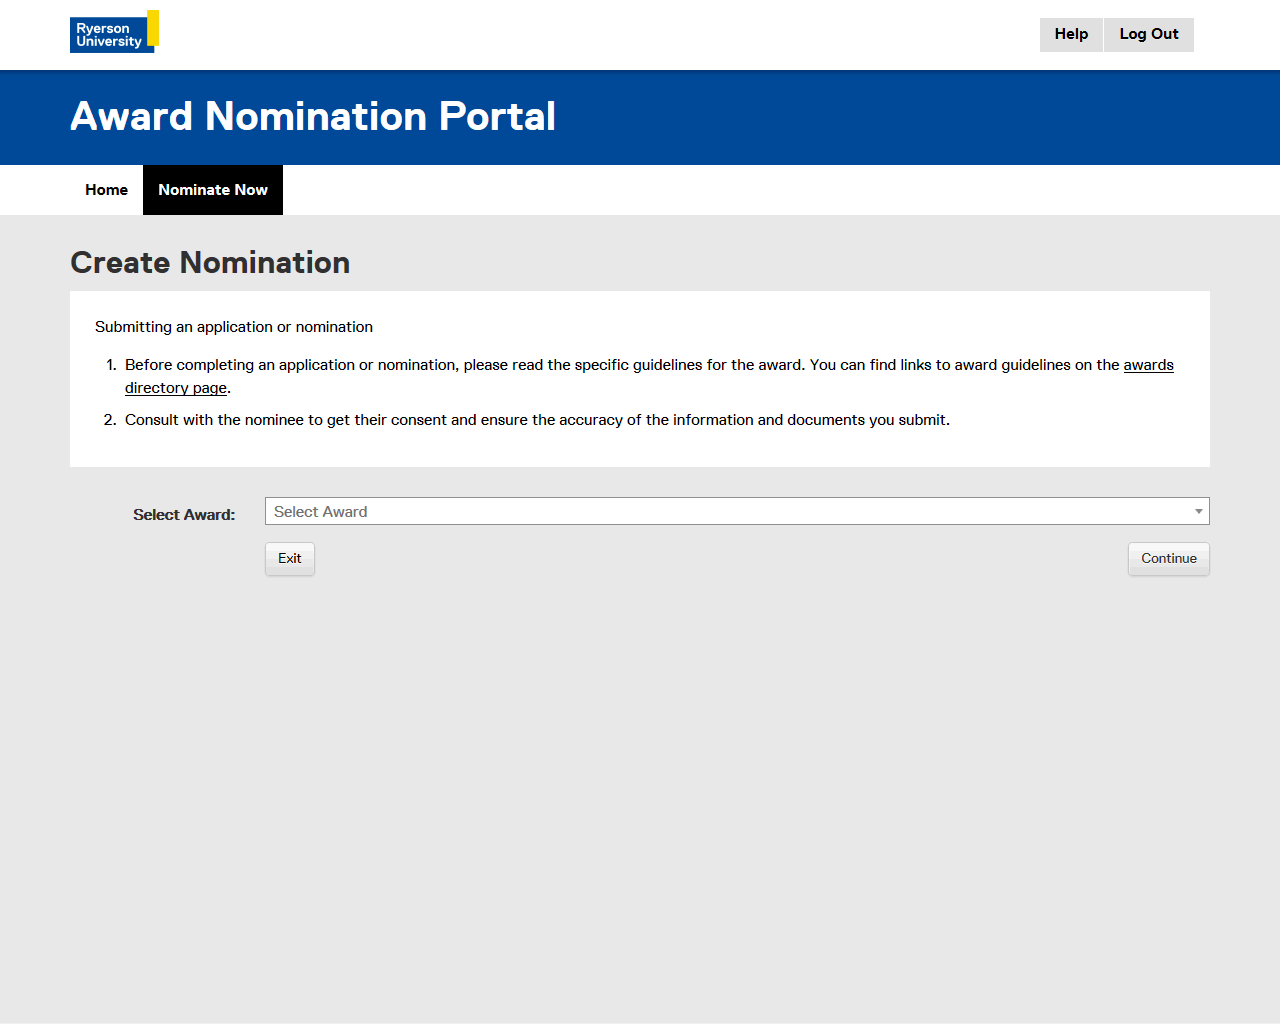Click the list number 1 marker

111,365
